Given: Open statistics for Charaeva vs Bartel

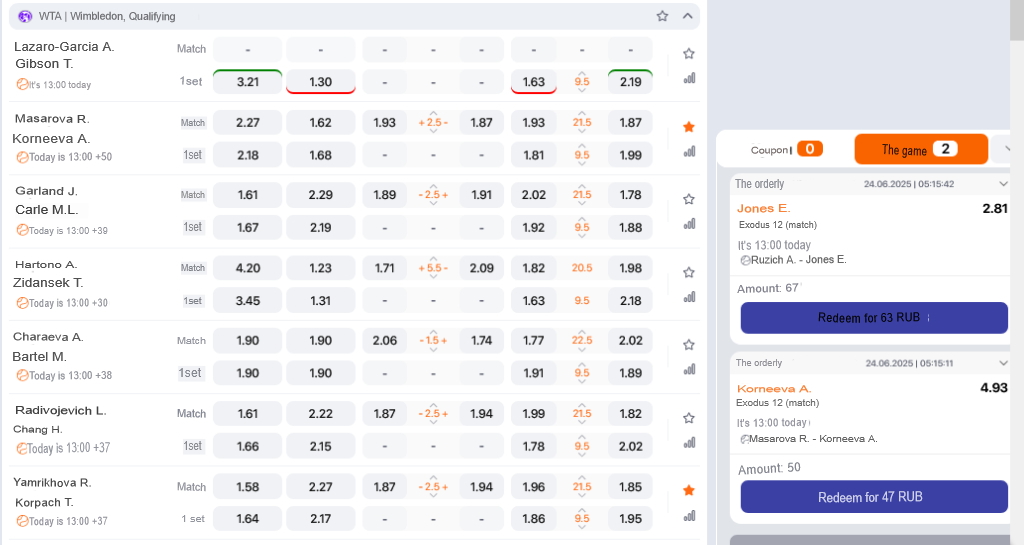Looking at the screenshot, I should 689,369.
